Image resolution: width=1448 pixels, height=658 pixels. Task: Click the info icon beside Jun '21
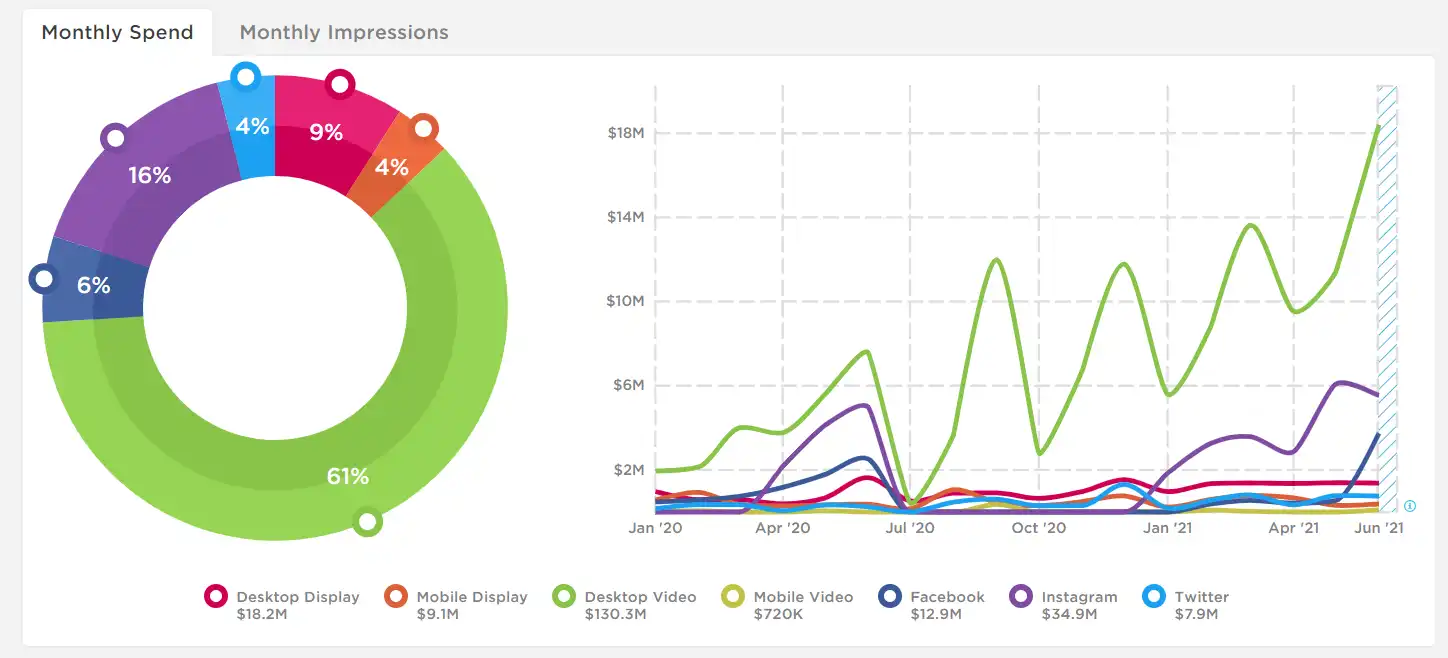[x=1410, y=506]
